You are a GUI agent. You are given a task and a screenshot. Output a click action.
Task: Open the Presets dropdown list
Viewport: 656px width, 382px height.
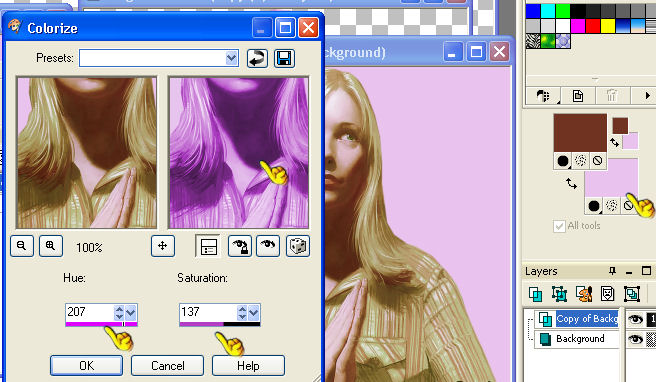(x=231, y=58)
